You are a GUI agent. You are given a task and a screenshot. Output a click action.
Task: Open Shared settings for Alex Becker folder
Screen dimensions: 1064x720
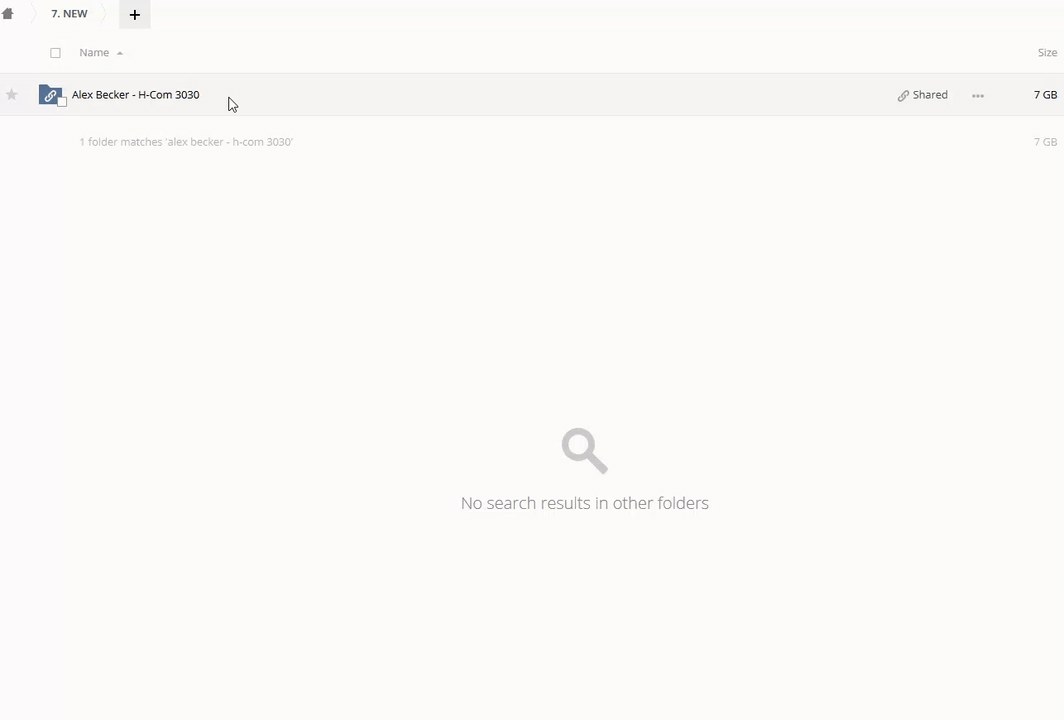[922, 95]
